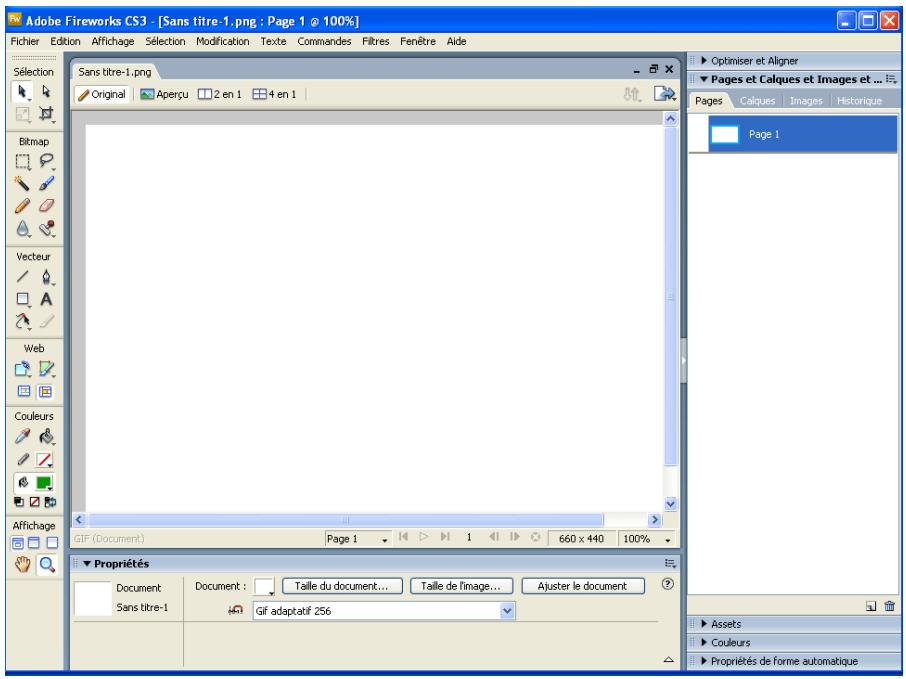Click Ajuster le document button
Viewport: 906px width, 679px height.
click(x=583, y=586)
